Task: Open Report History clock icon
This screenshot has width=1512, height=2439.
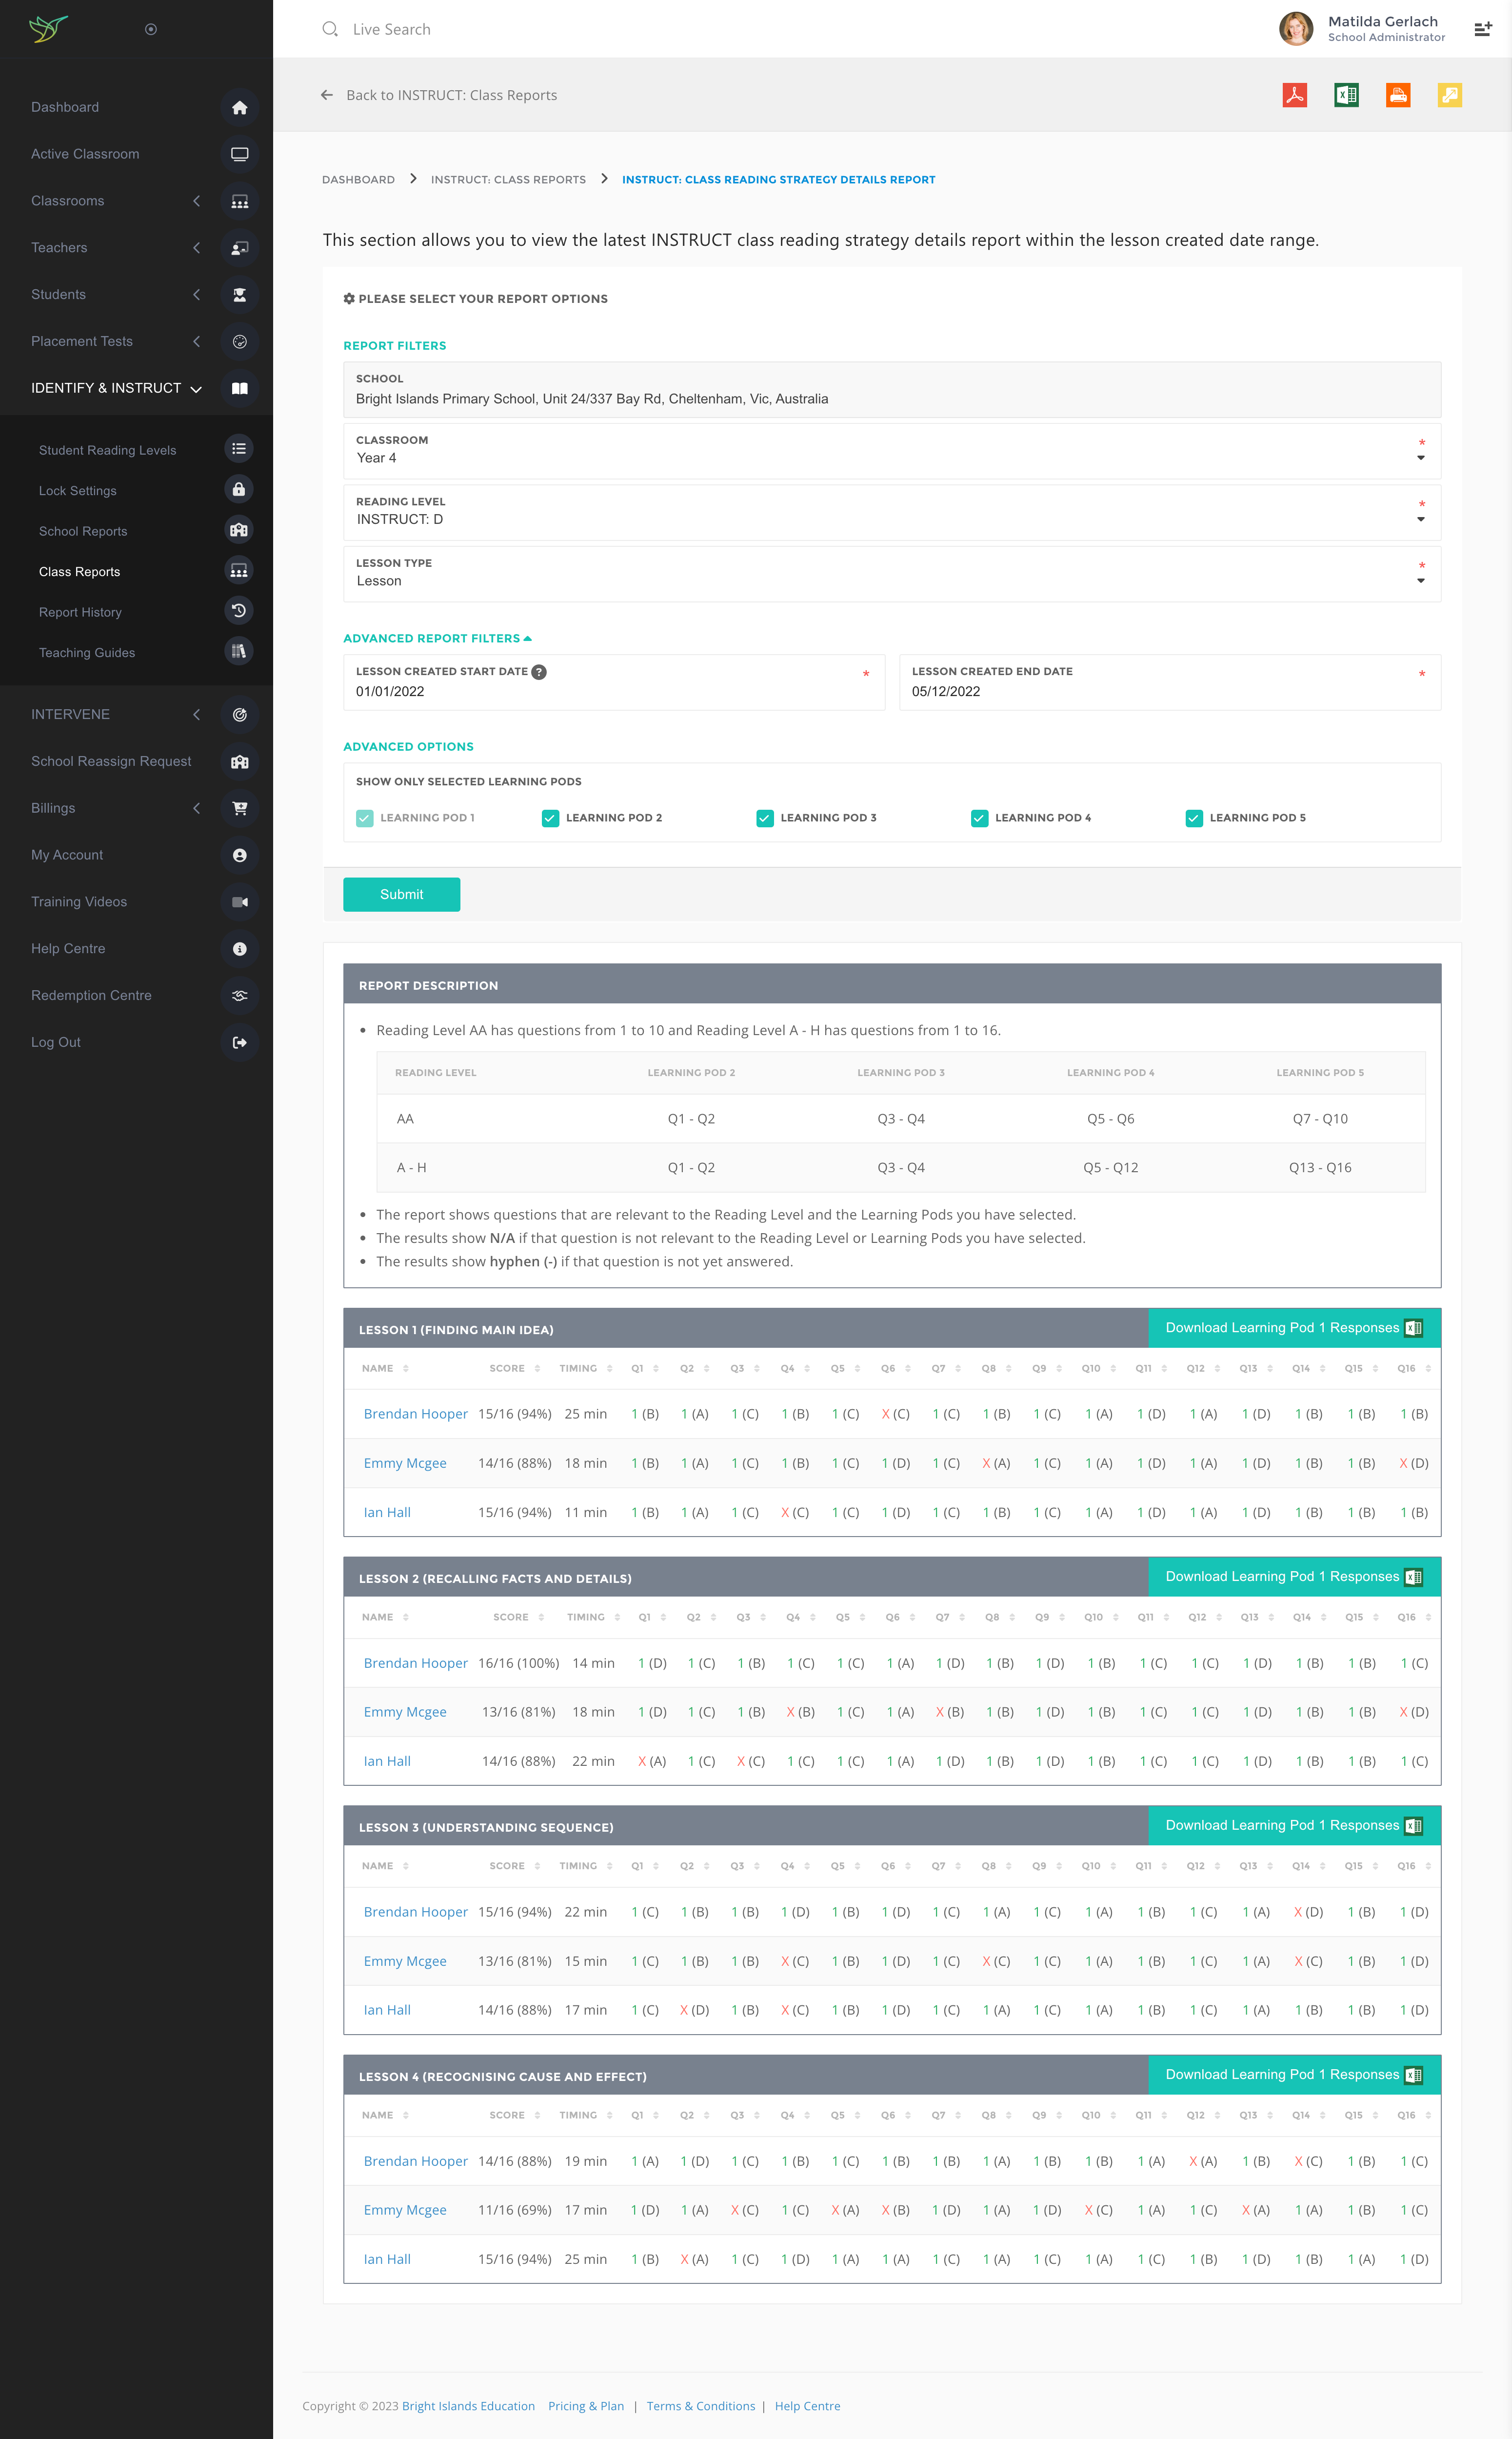Action: click(x=238, y=611)
